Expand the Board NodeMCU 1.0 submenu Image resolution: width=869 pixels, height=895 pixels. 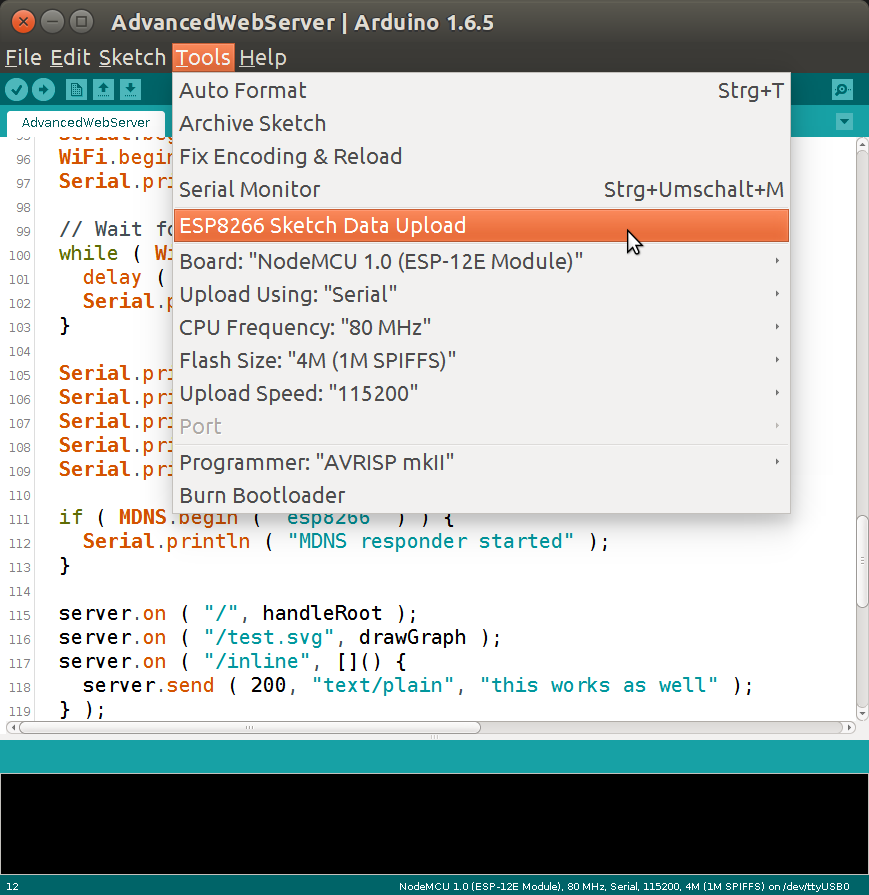pos(481,261)
